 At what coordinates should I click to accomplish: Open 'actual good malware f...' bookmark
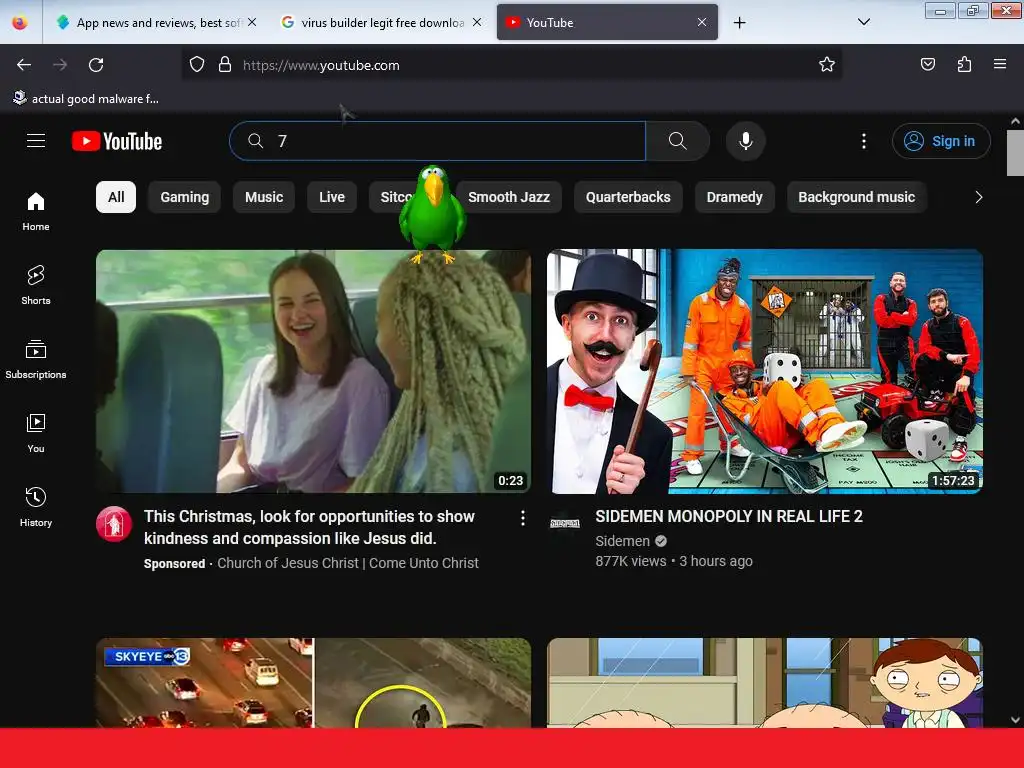(x=86, y=99)
